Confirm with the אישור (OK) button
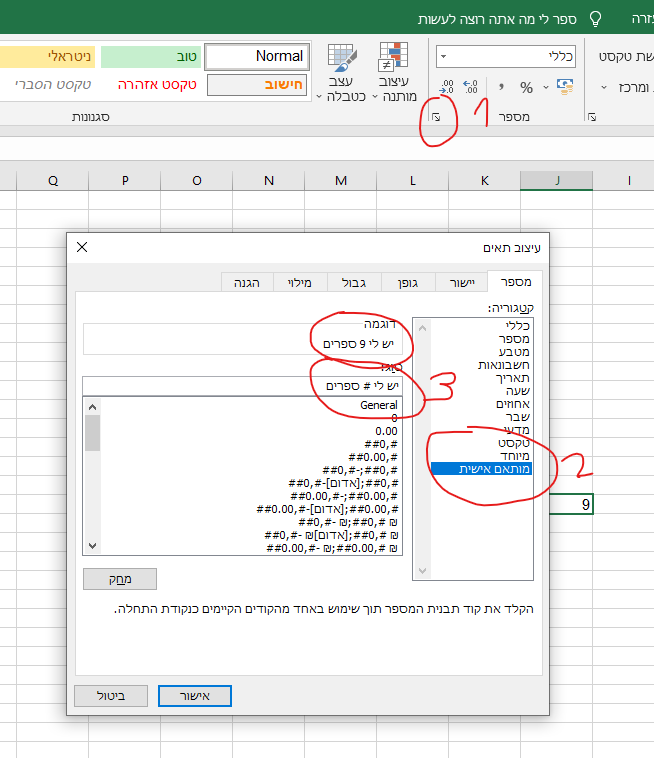 195,696
